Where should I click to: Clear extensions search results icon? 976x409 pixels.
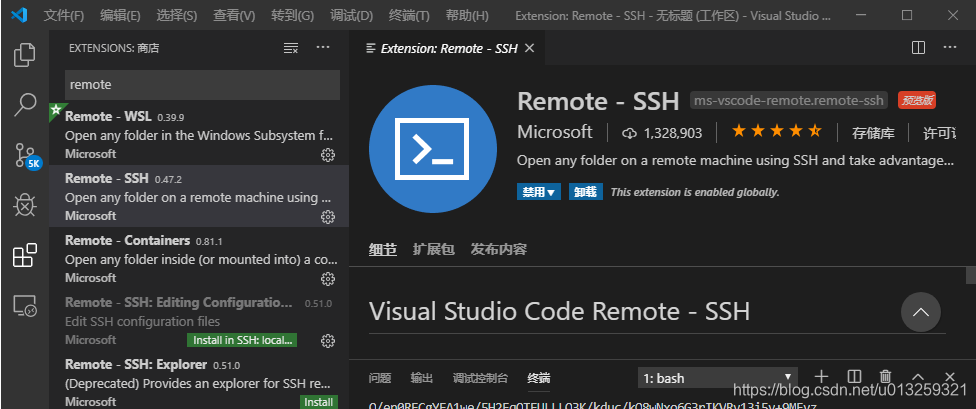(291, 48)
